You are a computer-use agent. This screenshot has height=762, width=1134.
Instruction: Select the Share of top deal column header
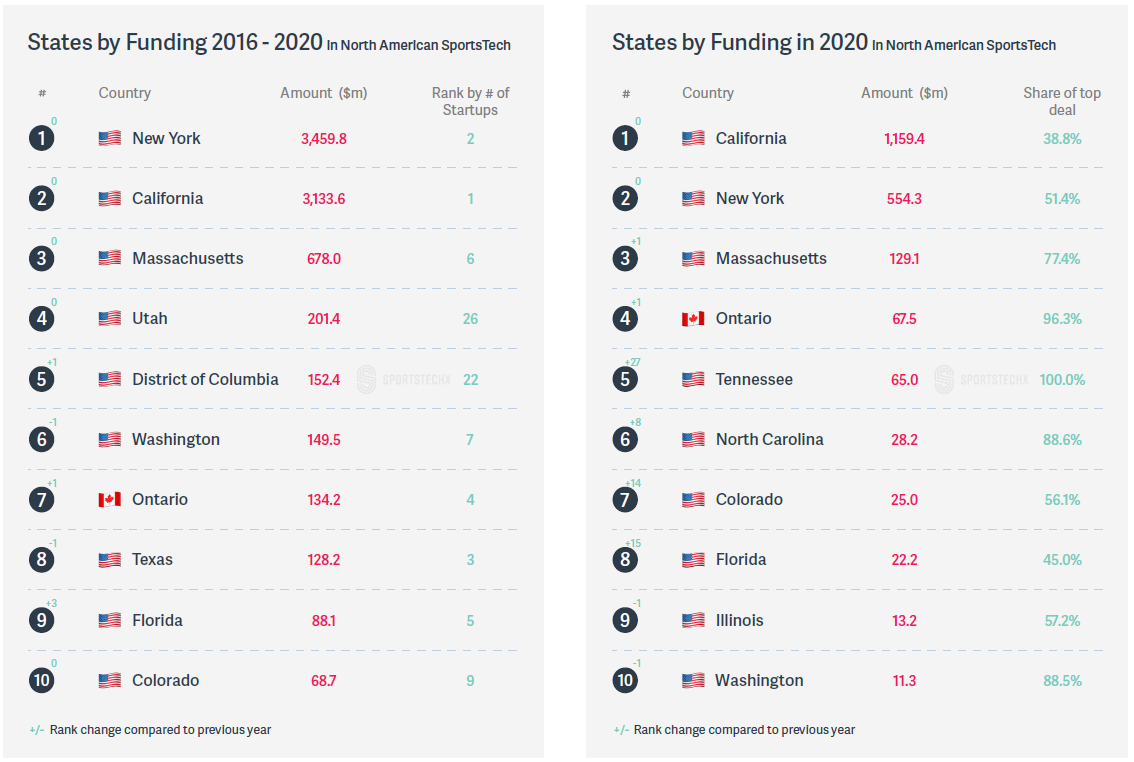pyautogui.click(x=1062, y=101)
